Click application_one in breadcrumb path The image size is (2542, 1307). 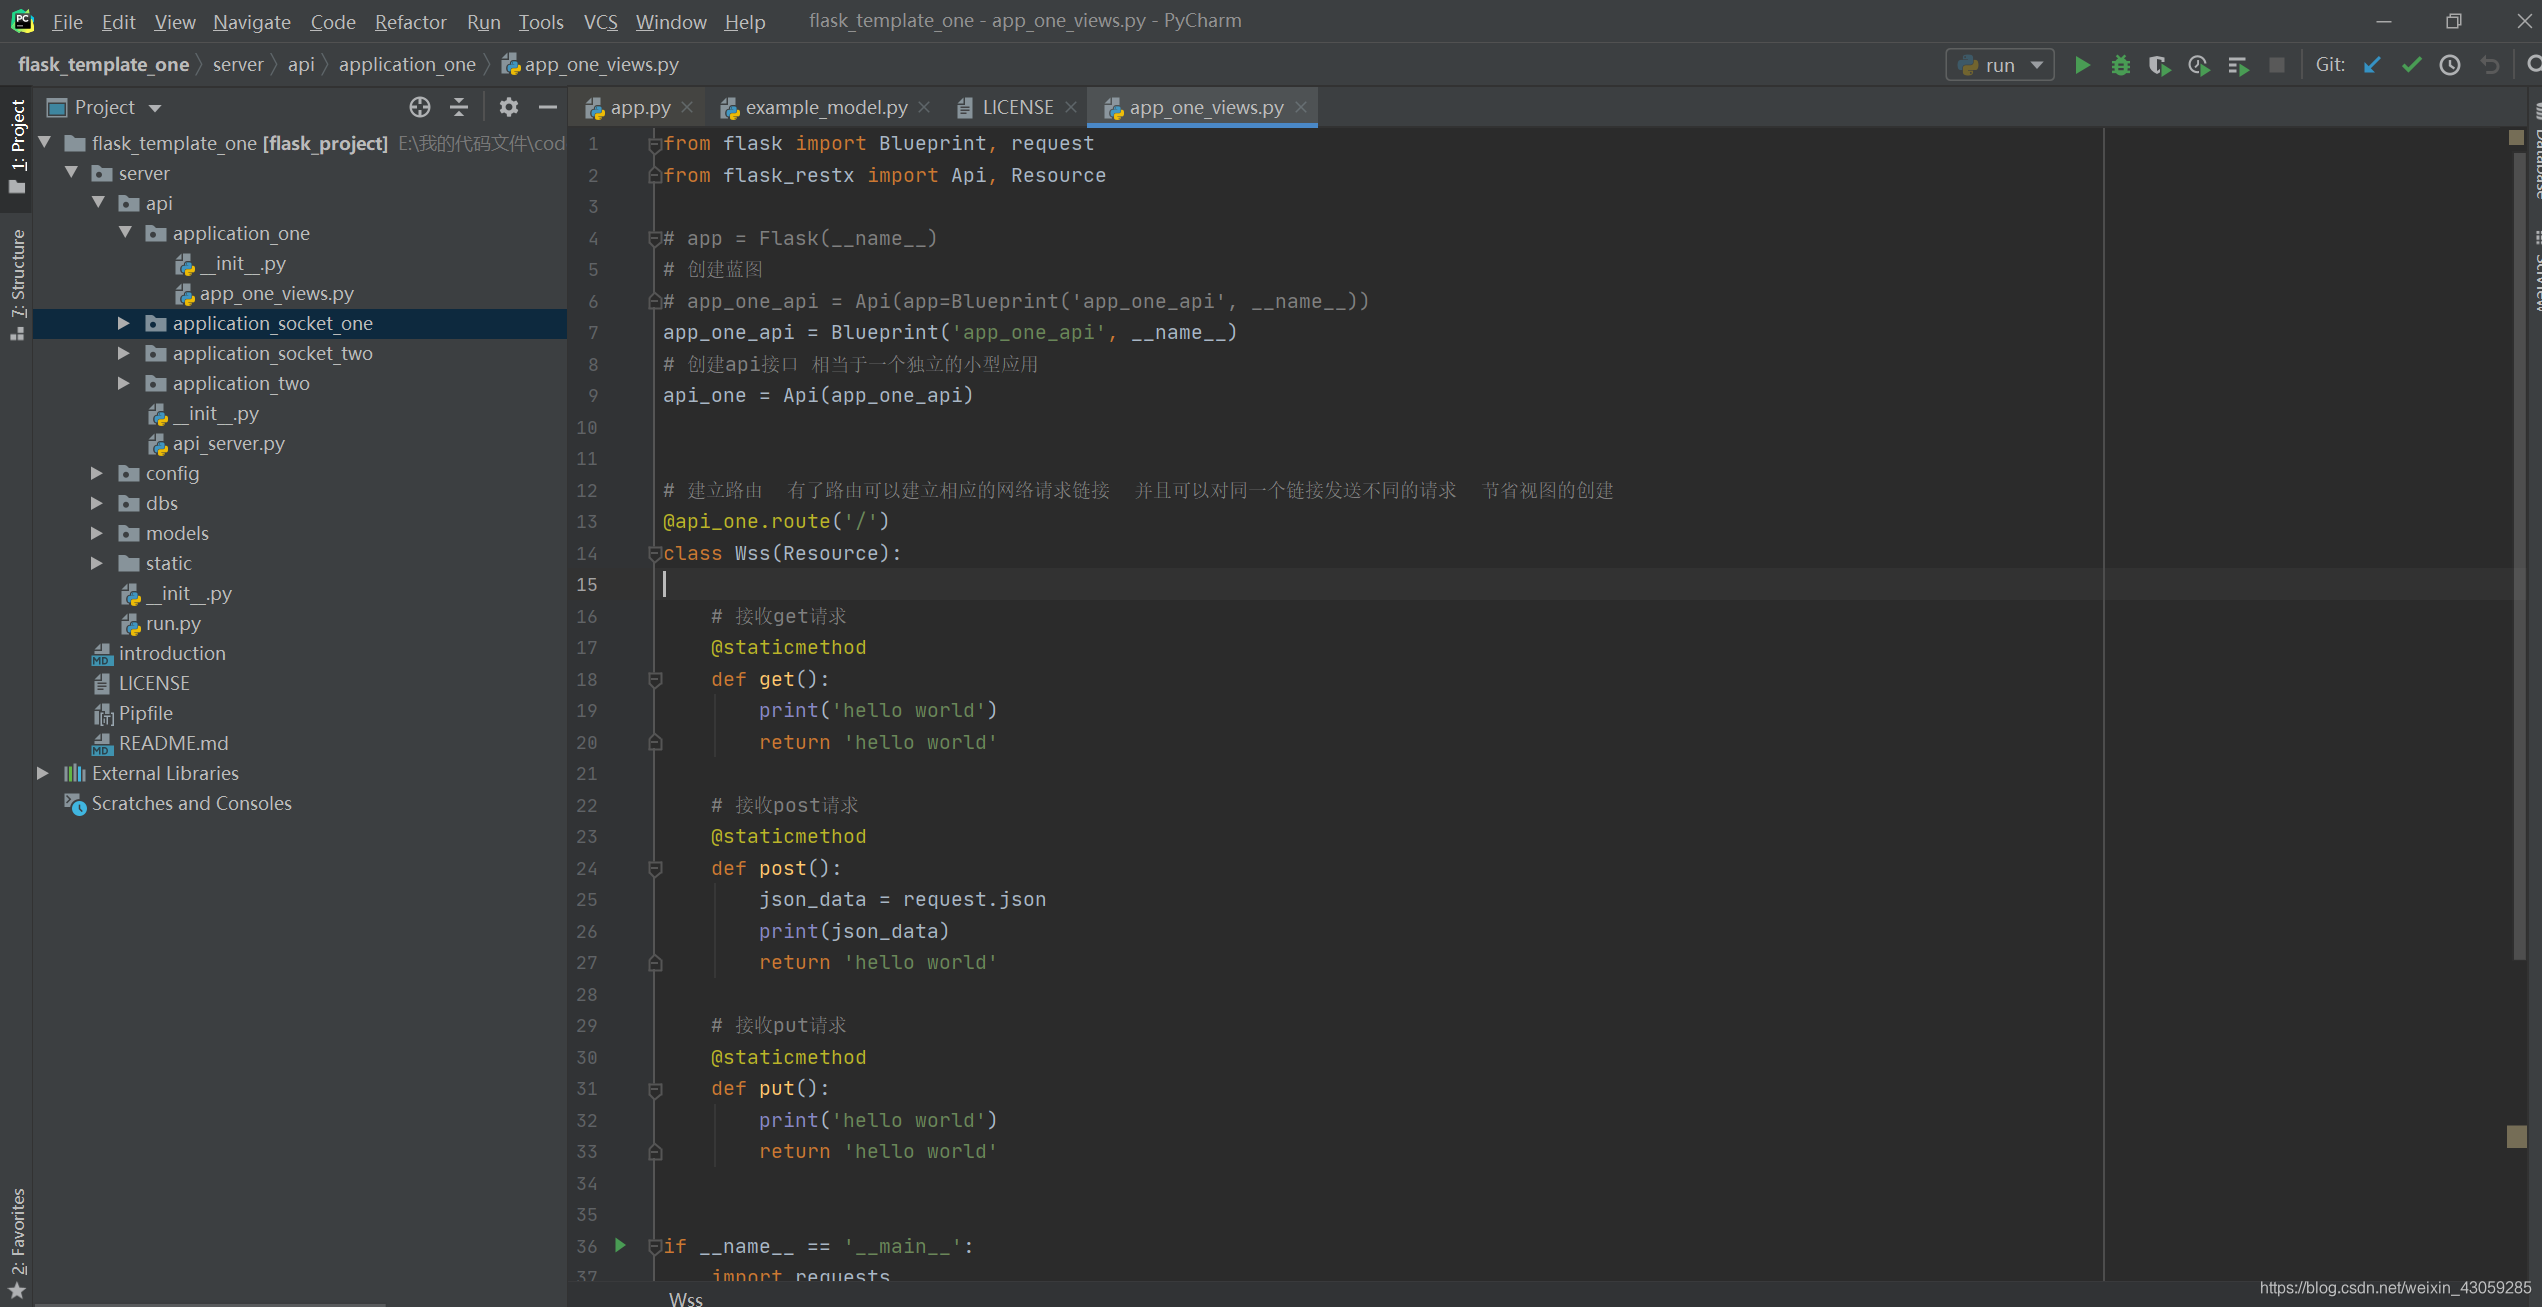(407, 64)
